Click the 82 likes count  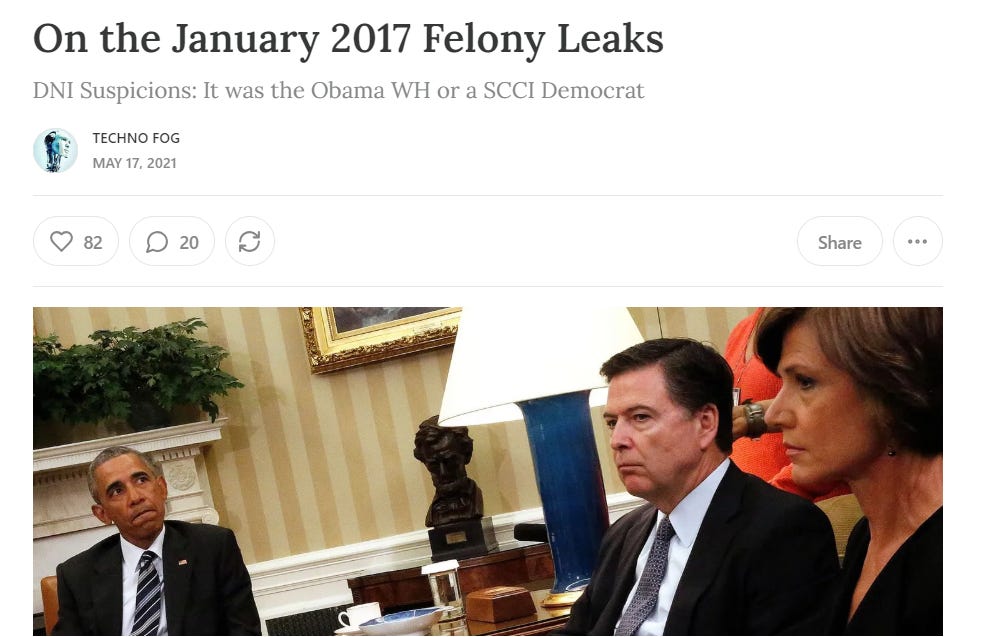tap(93, 242)
